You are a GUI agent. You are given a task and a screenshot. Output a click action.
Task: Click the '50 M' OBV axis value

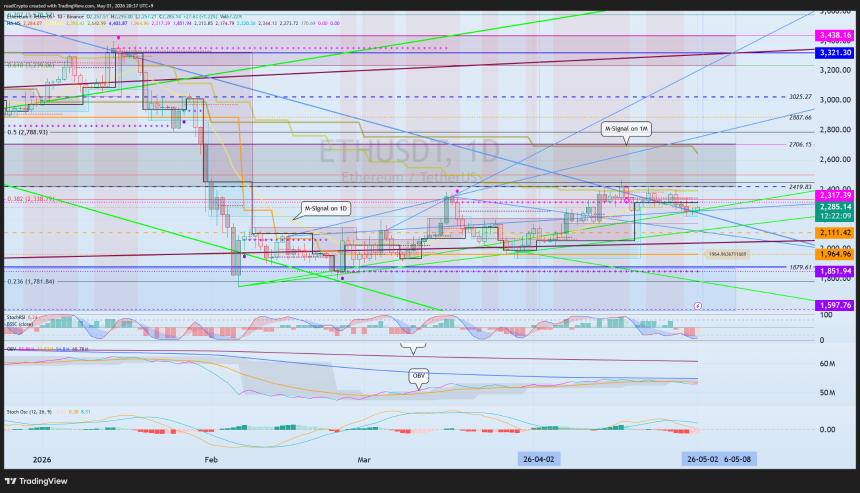click(x=827, y=393)
